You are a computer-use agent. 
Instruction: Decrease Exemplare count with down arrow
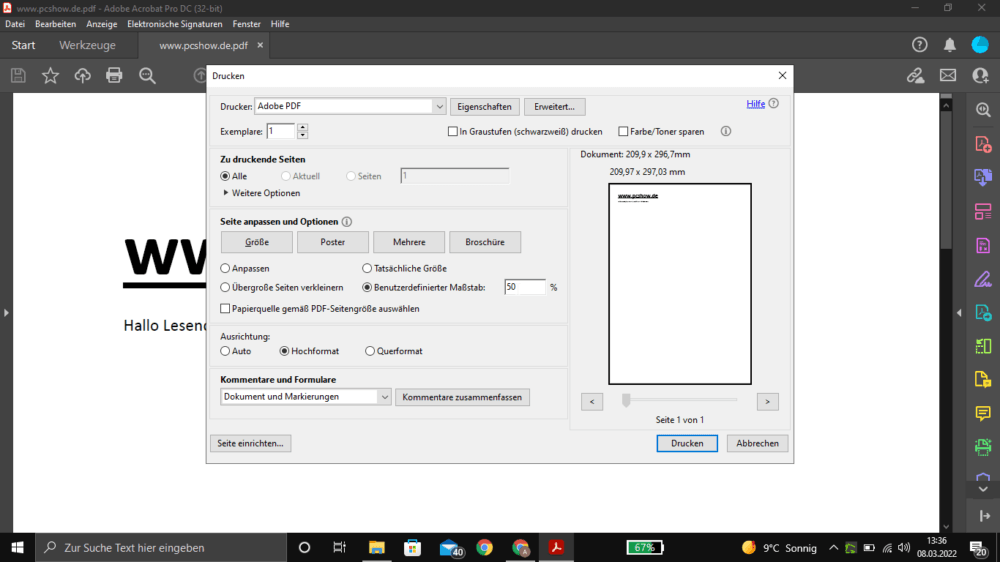pyautogui.click(x=302, y=135)
